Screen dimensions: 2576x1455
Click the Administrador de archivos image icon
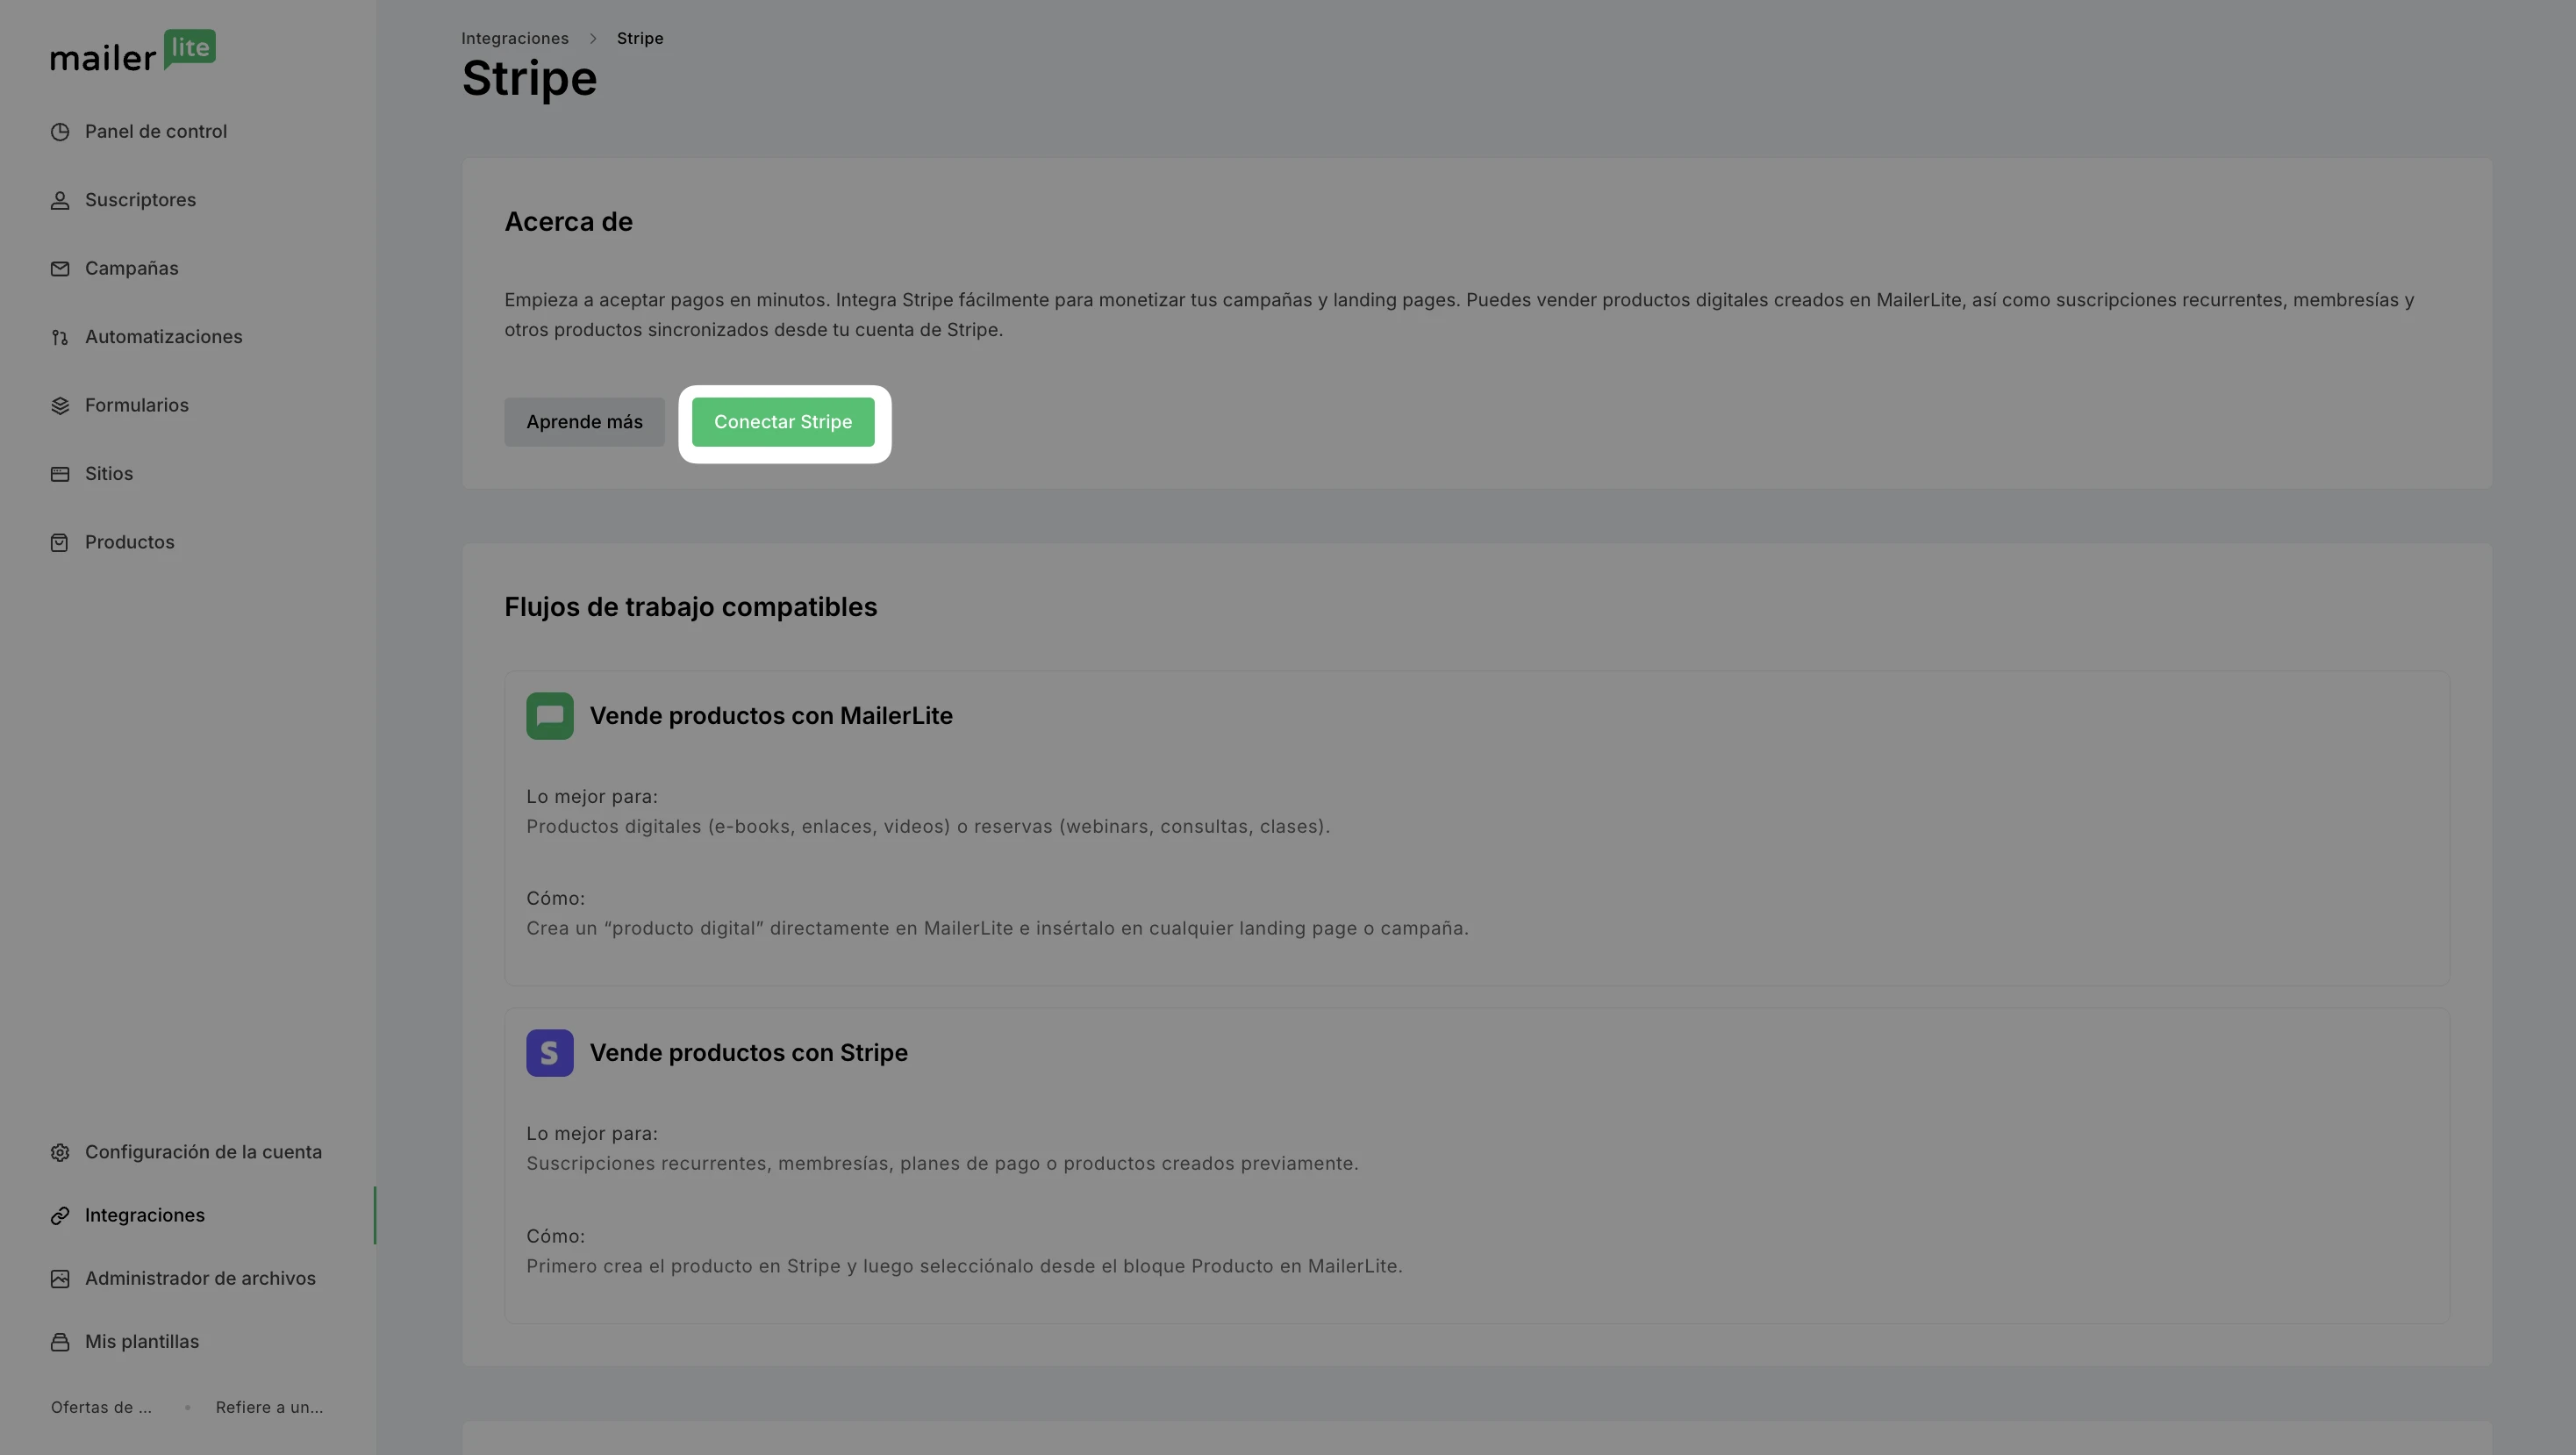pos(60,1279)
